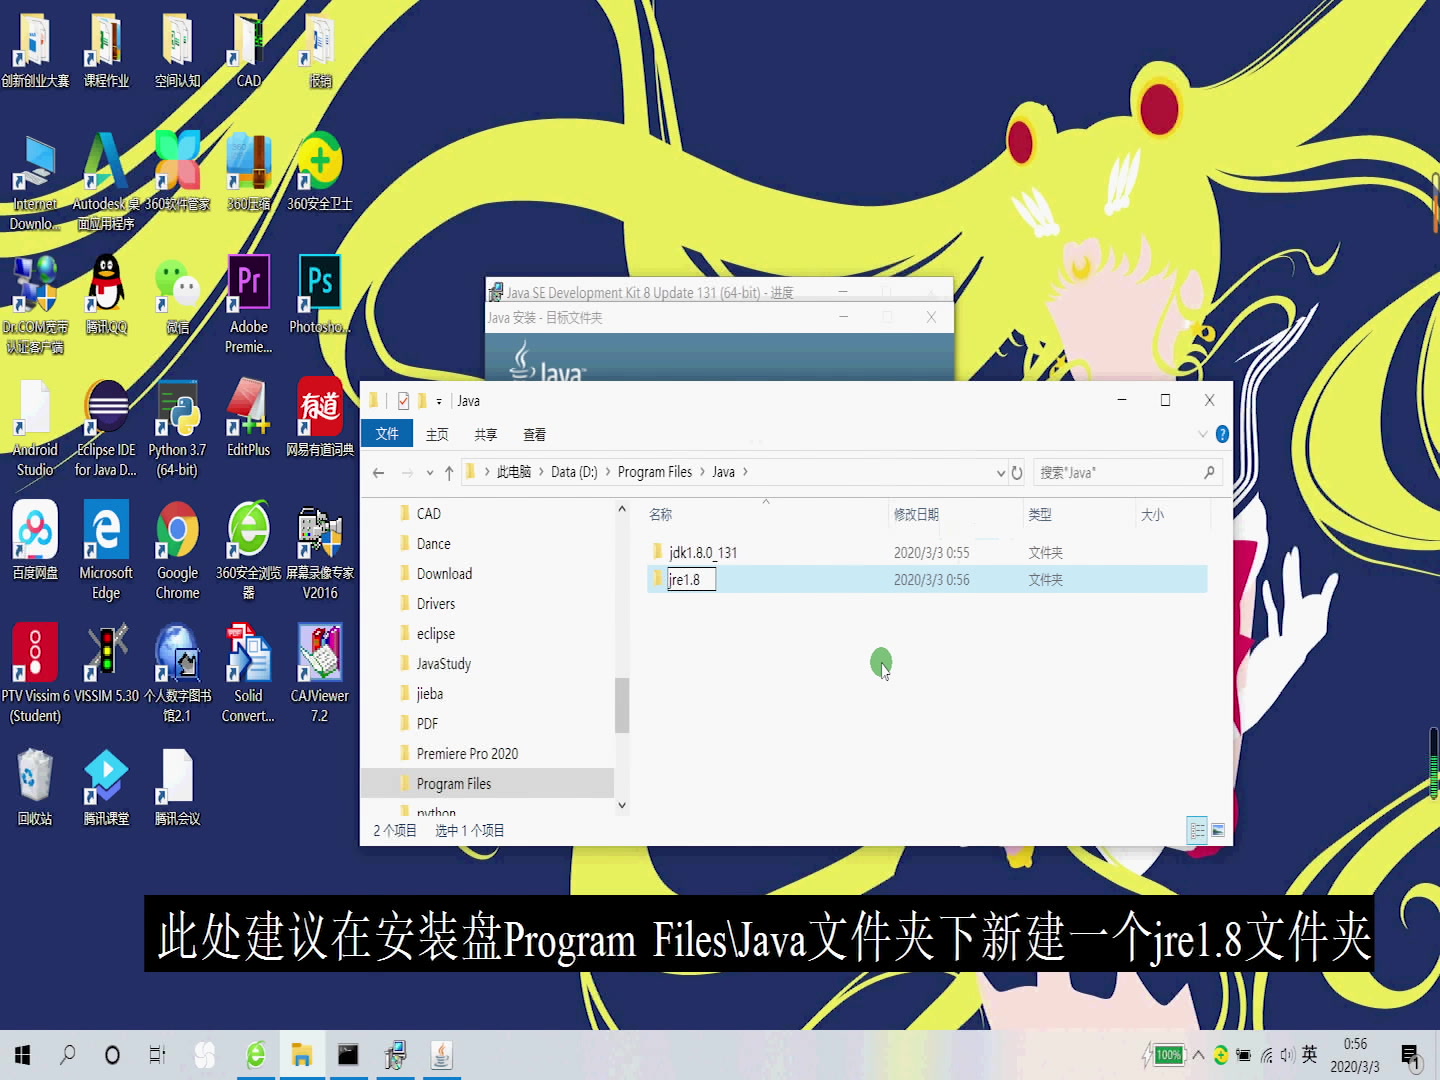Screen dimensions: 1440x1080
Task: Expand the address bar history dropdown
Action: 1000,473
